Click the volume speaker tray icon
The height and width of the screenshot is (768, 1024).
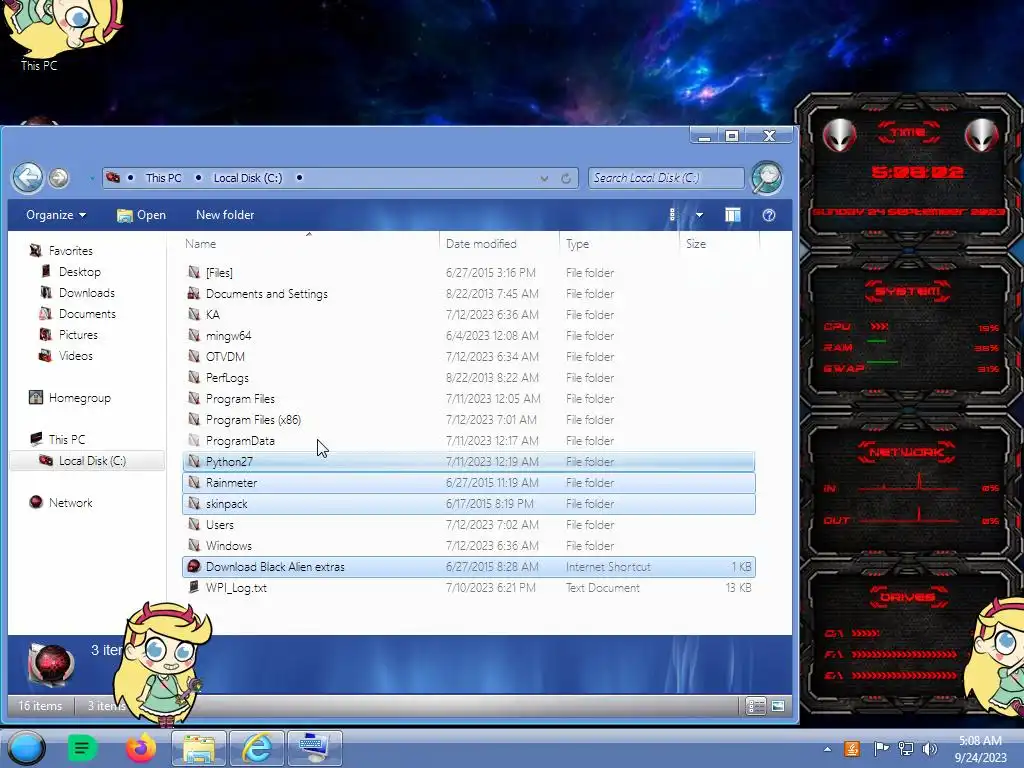point(929,749)
